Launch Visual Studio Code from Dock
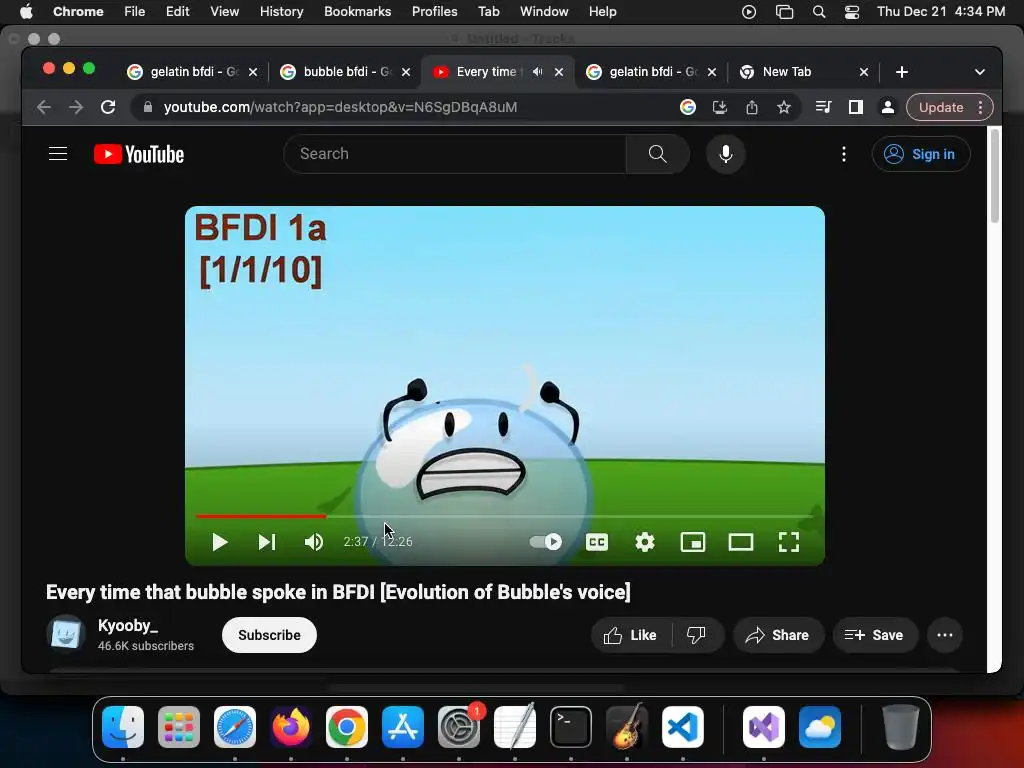The width and height of the screenshot is (1024, 768). point(682,727)
